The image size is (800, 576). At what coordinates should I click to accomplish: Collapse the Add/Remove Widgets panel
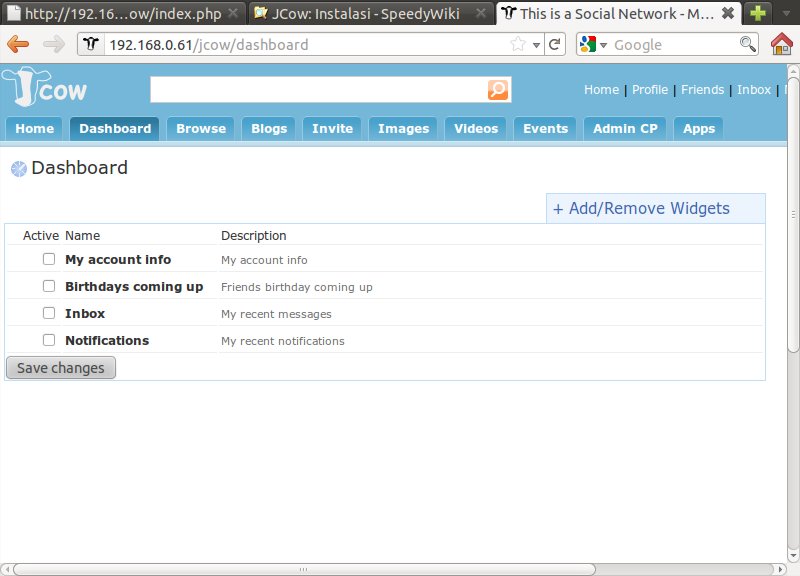641,209
